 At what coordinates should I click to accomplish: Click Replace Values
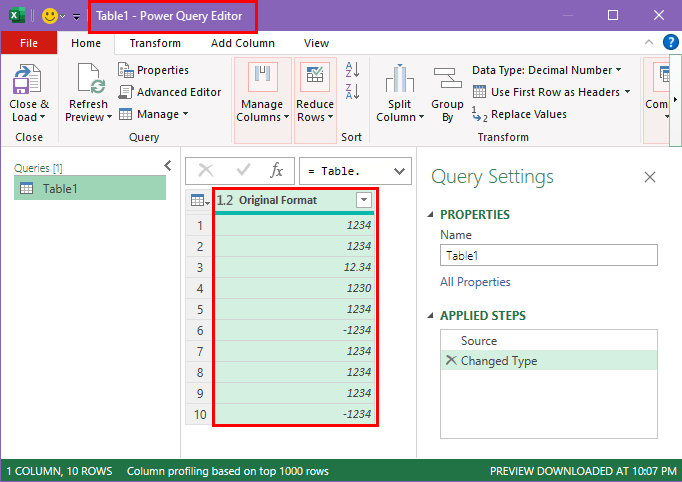520,114
